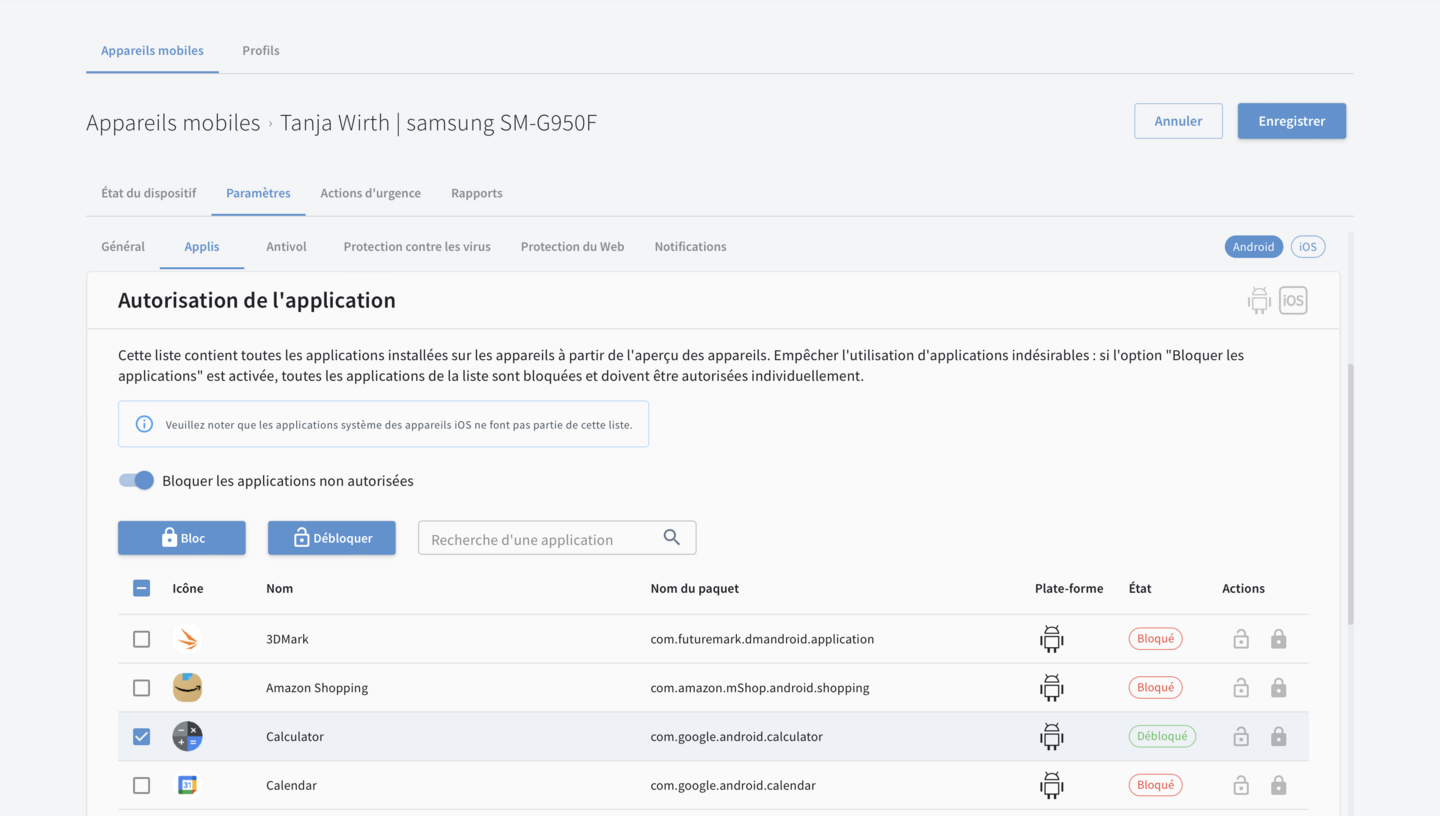1440x816 pixels.
Task: Click the Enregistrer button
Action: [x=1291, y=121]
